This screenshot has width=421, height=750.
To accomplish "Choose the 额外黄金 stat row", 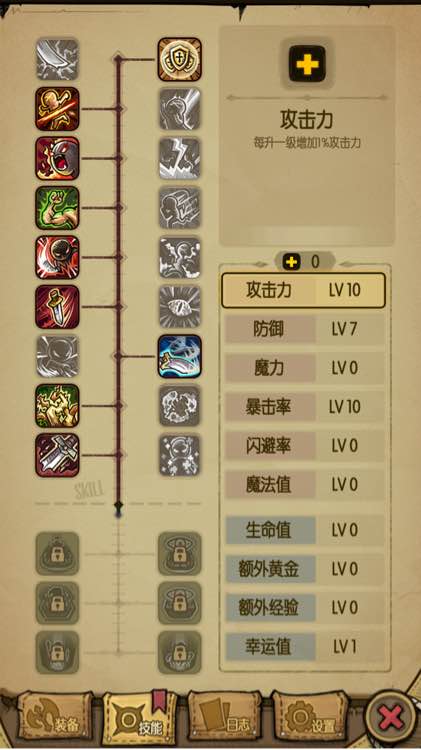I will click(x=305, y=569).
